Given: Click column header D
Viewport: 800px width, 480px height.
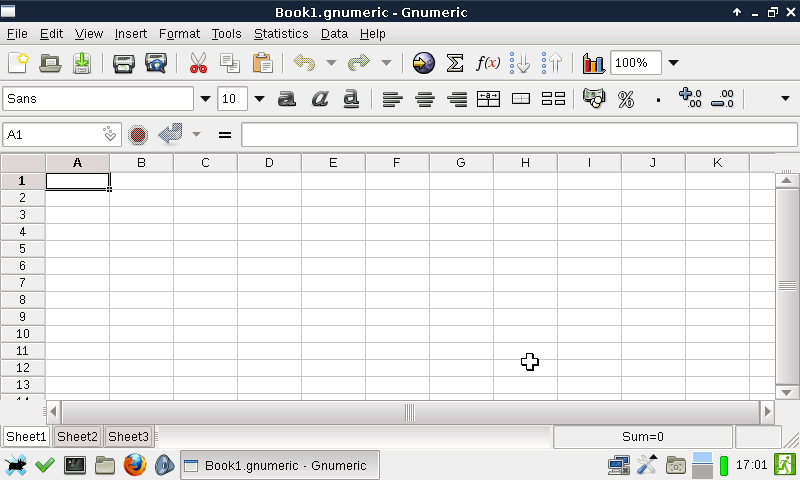Looking at the screenshot, I should click(x=269, y=162).
